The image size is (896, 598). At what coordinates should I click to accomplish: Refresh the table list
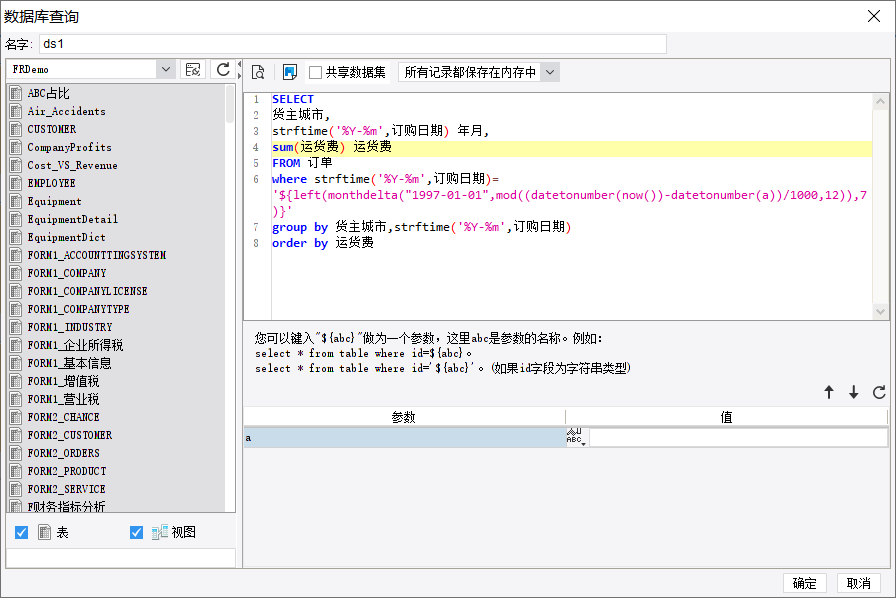pos(223,70)
